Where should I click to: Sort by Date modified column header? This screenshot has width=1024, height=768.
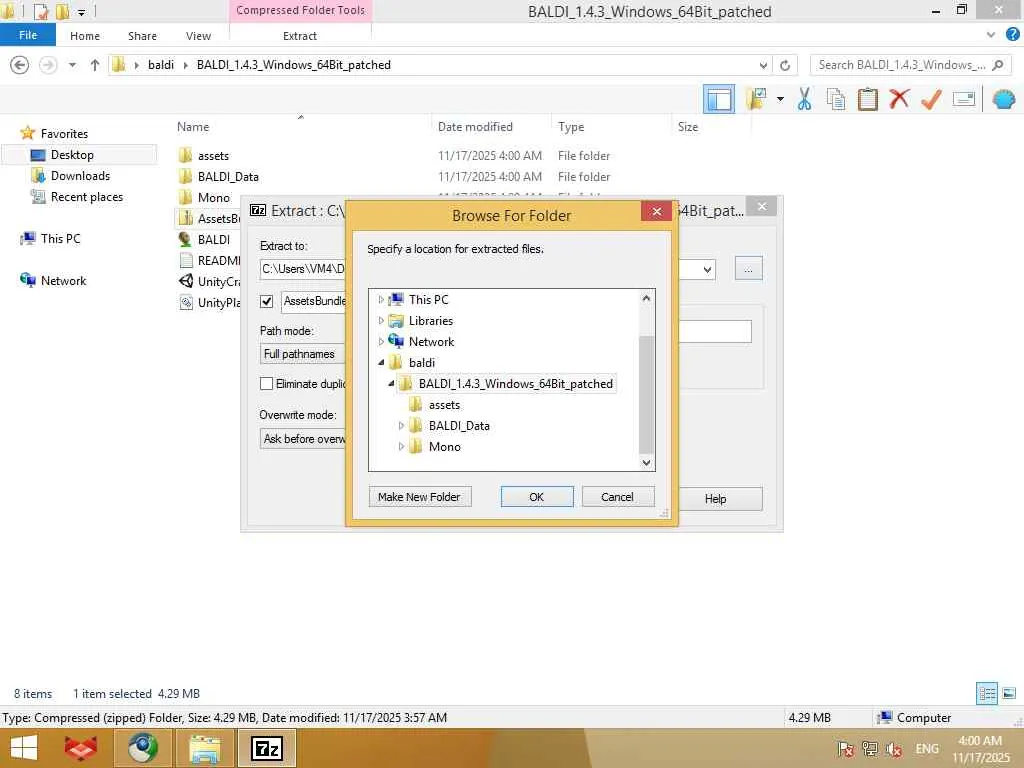coord(475,127)
